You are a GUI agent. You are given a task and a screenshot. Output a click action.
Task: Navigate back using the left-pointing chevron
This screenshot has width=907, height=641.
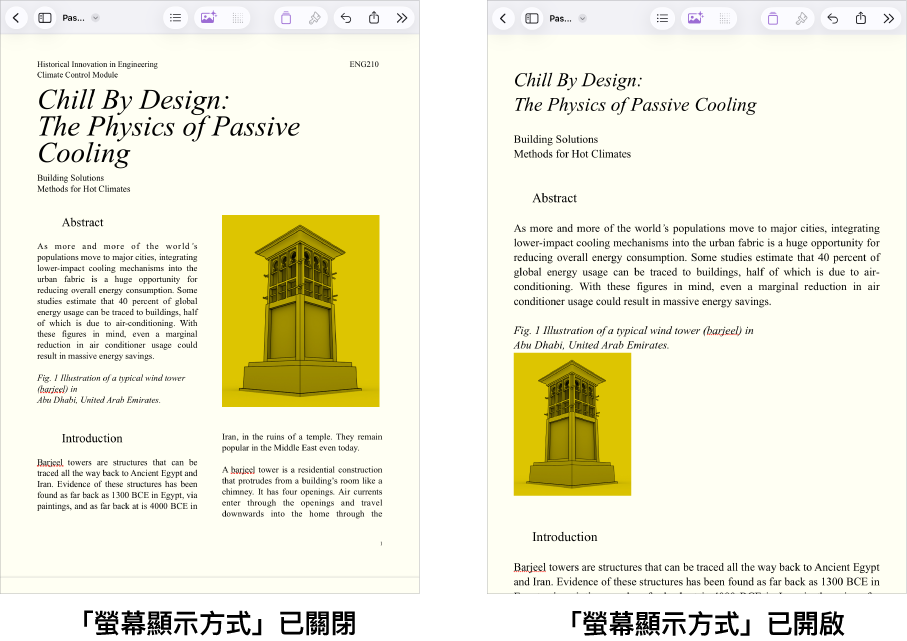[17, 17]
